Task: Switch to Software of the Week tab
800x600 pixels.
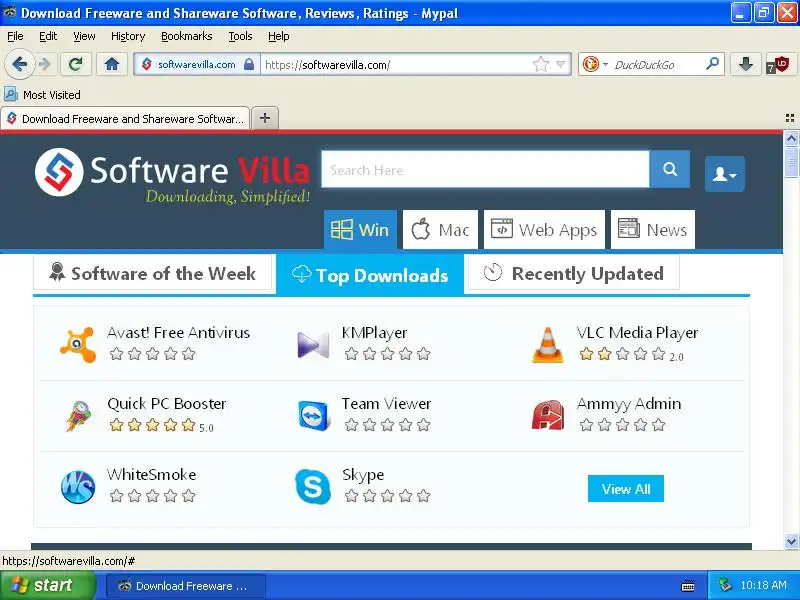Action: point(153,273)
